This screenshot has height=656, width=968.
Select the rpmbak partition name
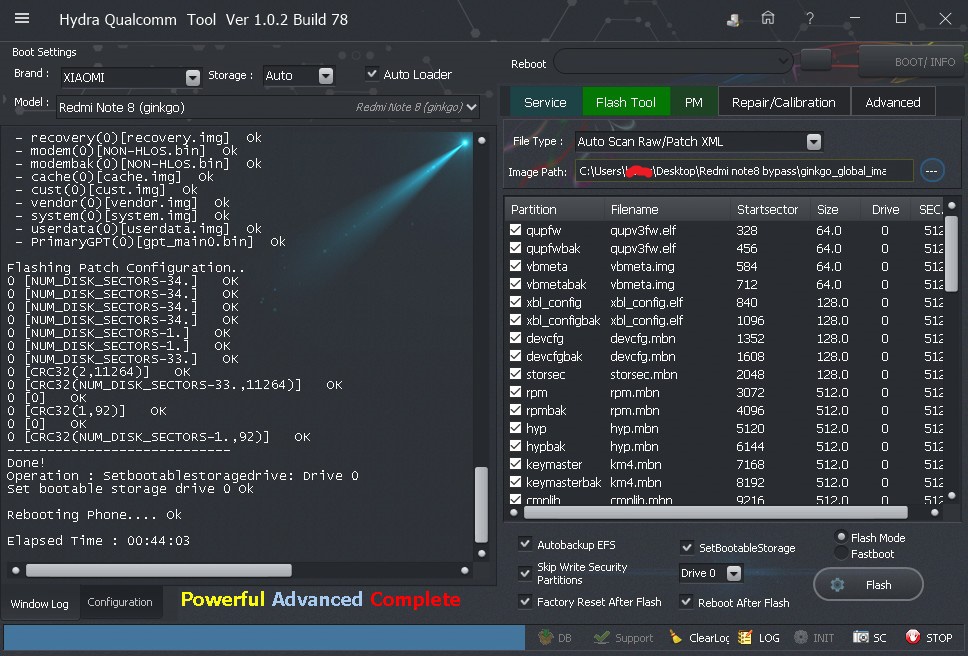[546, 410]
